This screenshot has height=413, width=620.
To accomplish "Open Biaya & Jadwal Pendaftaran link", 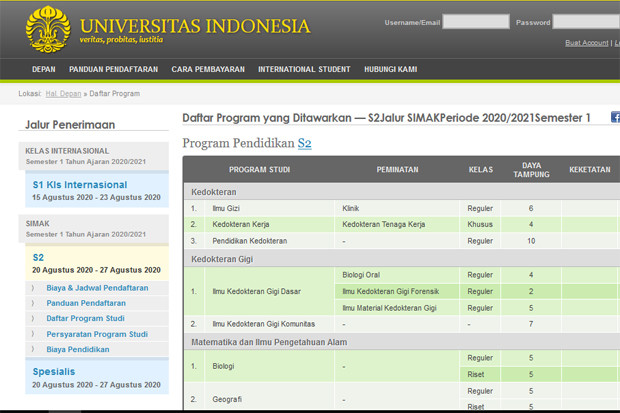I will click(97, 288).
